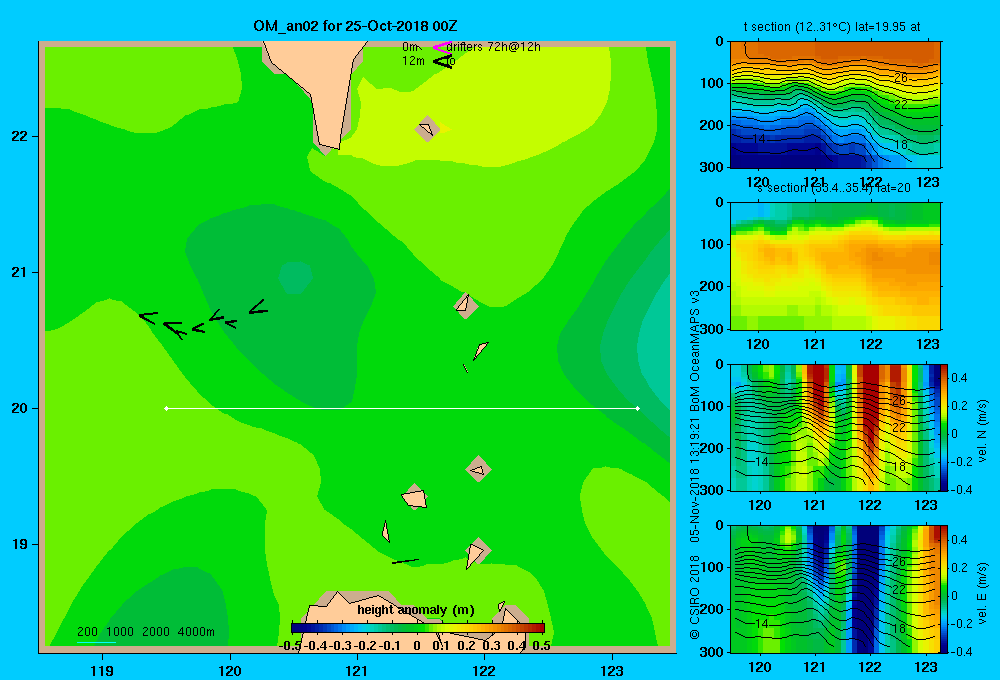Click latitude label 21 on main map

pos(20,272)
